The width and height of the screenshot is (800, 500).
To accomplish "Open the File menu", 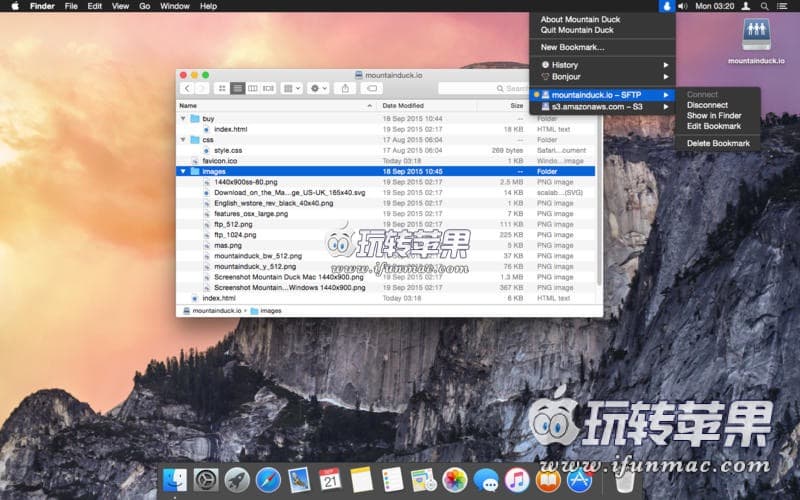I will coord(71,6).
